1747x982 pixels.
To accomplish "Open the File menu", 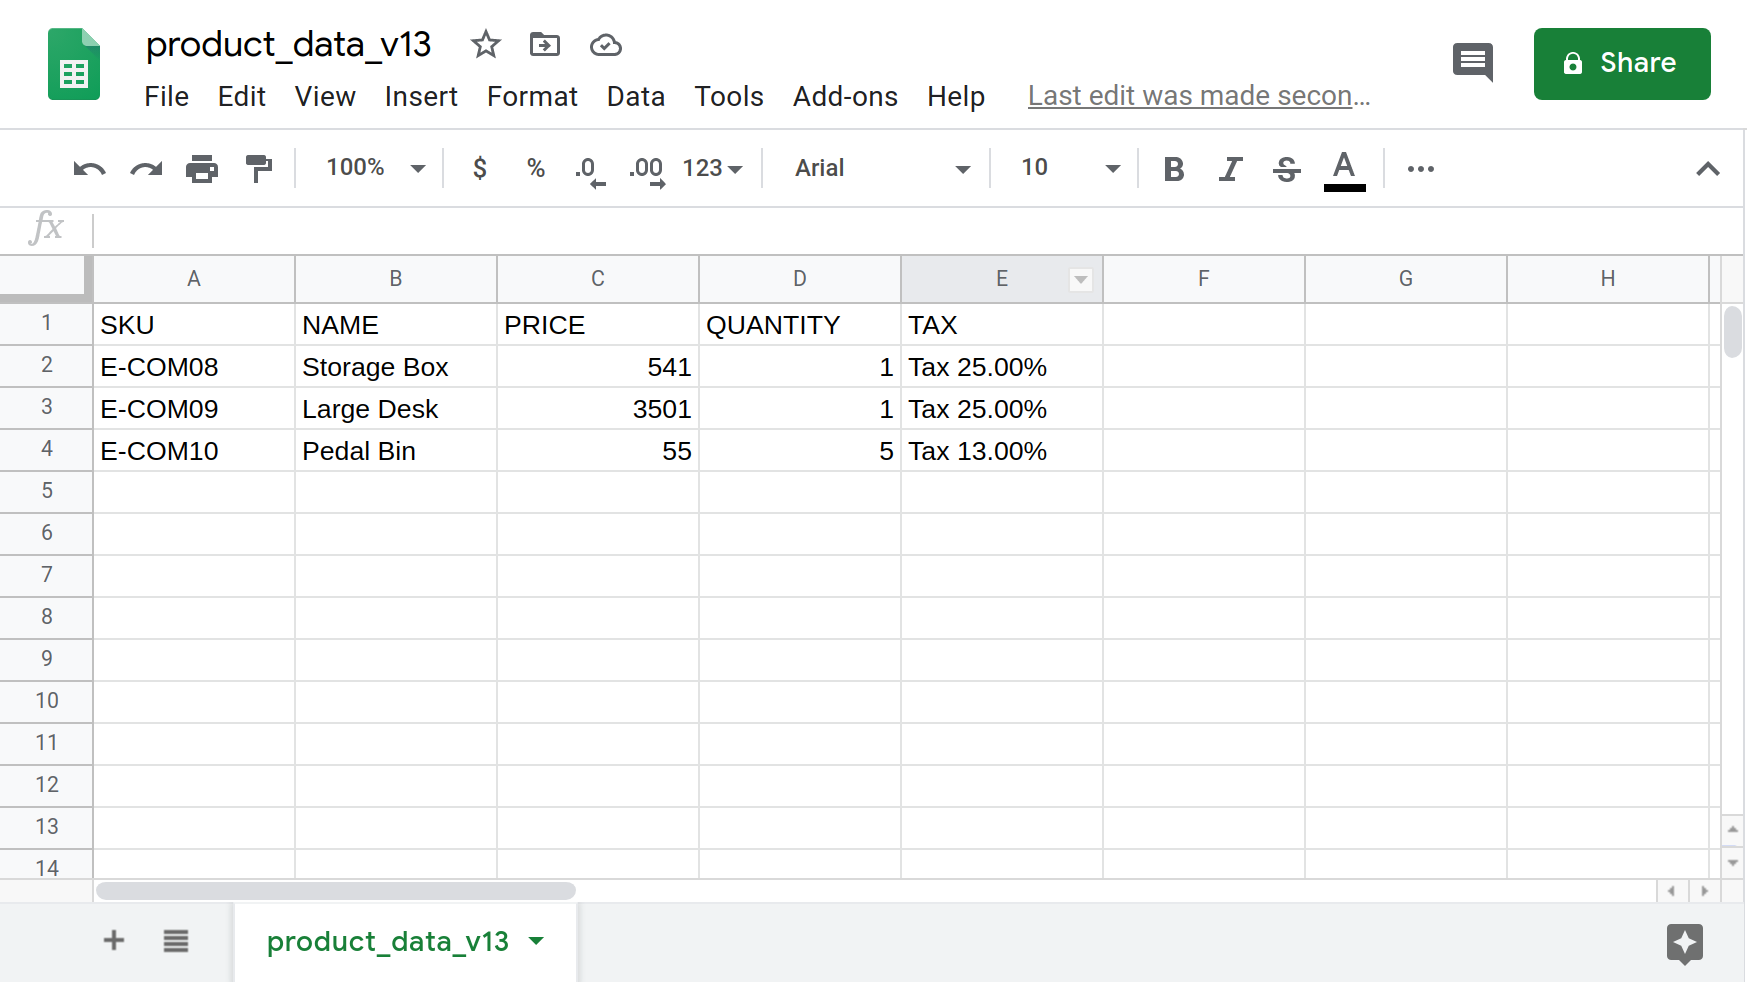I will tap(166, 96).
